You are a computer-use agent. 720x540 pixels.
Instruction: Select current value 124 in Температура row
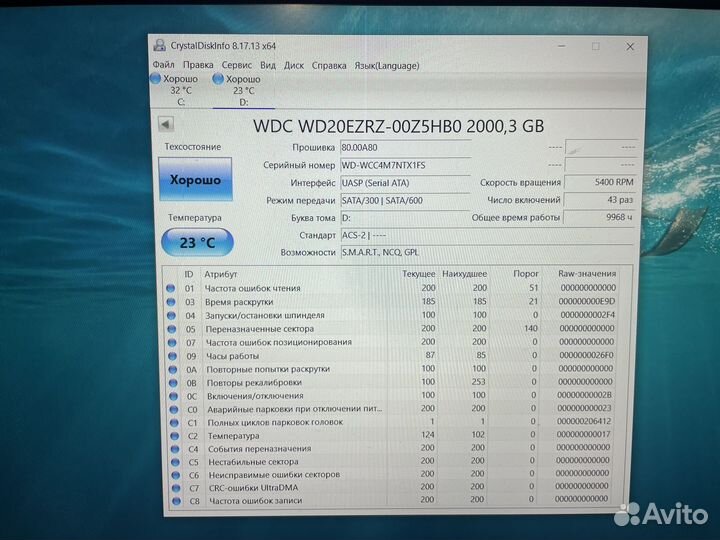click(x=428, y=434)
